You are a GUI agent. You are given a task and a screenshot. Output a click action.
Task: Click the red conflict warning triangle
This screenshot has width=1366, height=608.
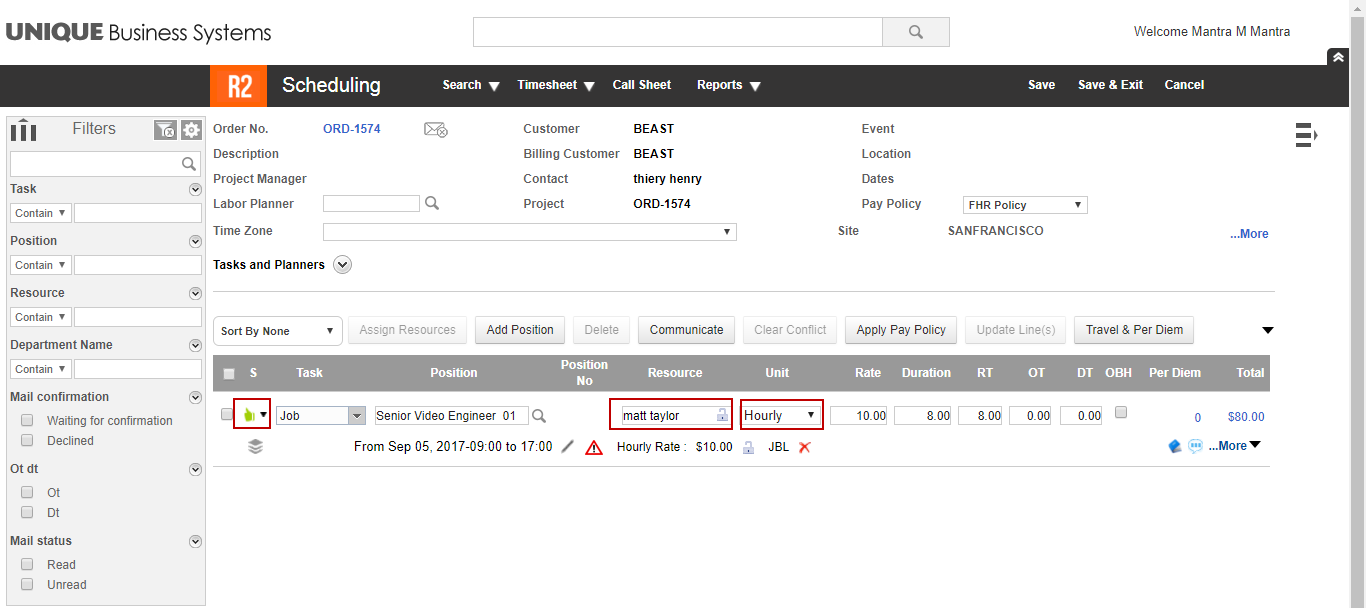pos(594,448)
